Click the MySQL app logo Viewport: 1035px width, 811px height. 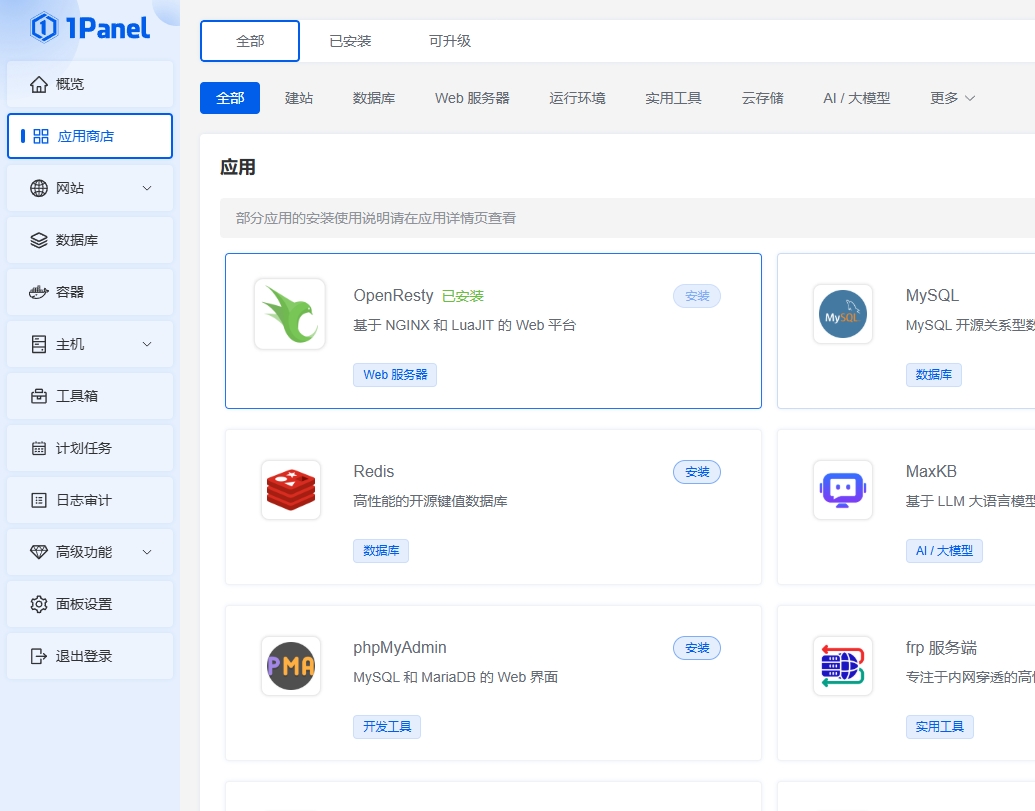tap(842, 313)
